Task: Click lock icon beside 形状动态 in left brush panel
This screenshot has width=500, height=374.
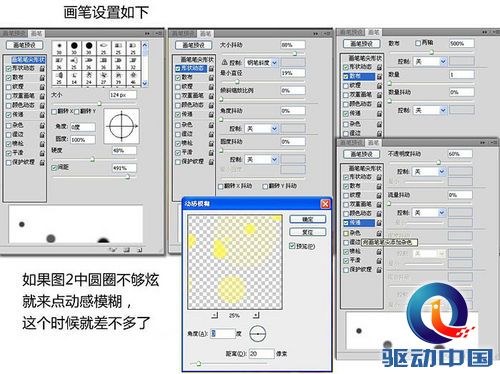Action: pyautogui.click(x=42, y=68)
